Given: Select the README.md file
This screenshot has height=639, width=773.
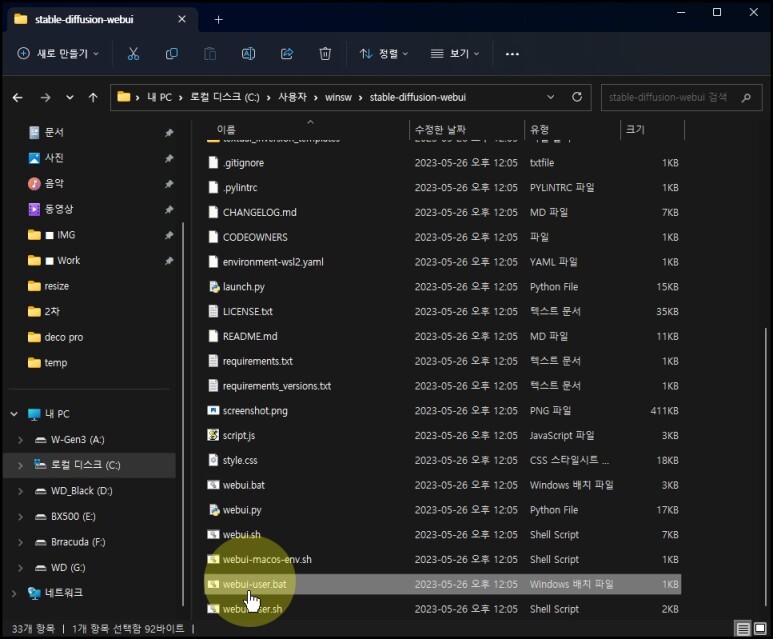Looking at the screenshot, I should click(443, 336).
